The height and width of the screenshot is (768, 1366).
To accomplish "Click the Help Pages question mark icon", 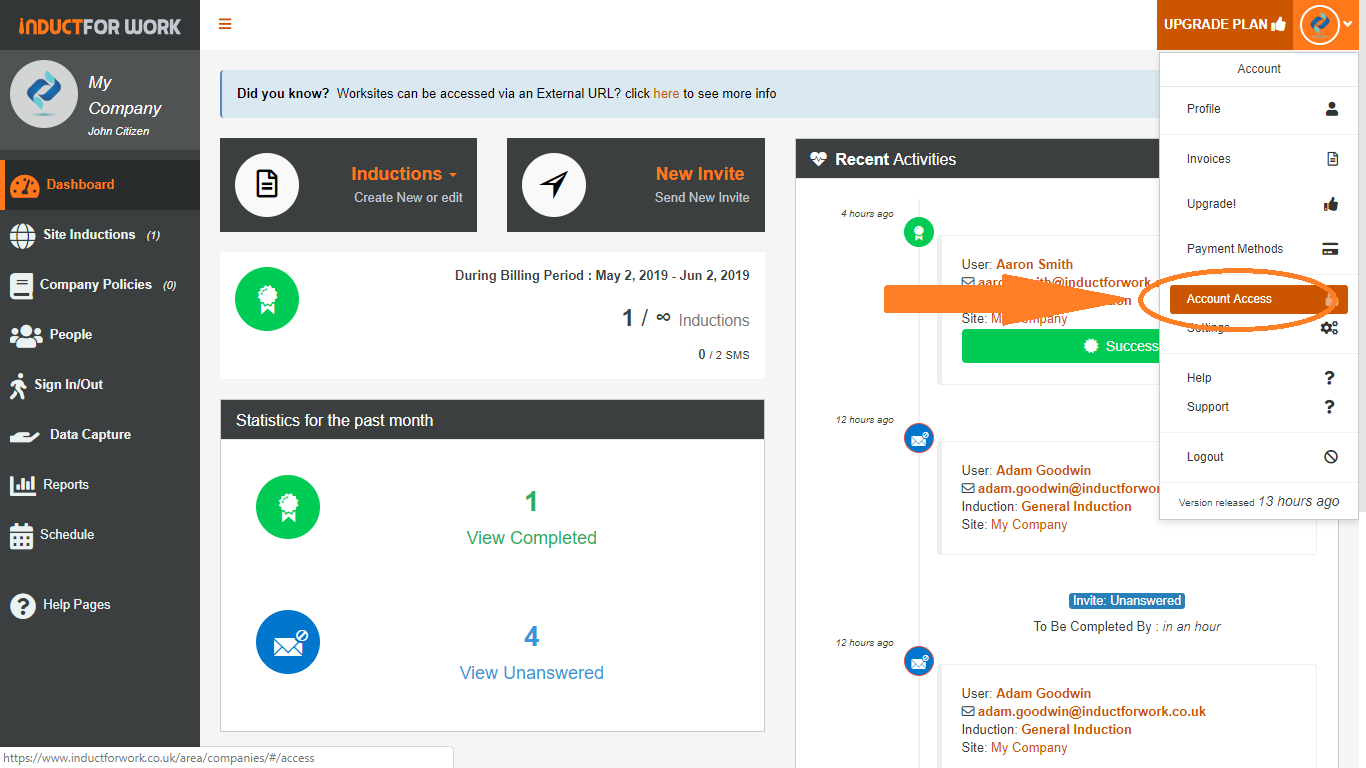I will (x=22, y=605).
